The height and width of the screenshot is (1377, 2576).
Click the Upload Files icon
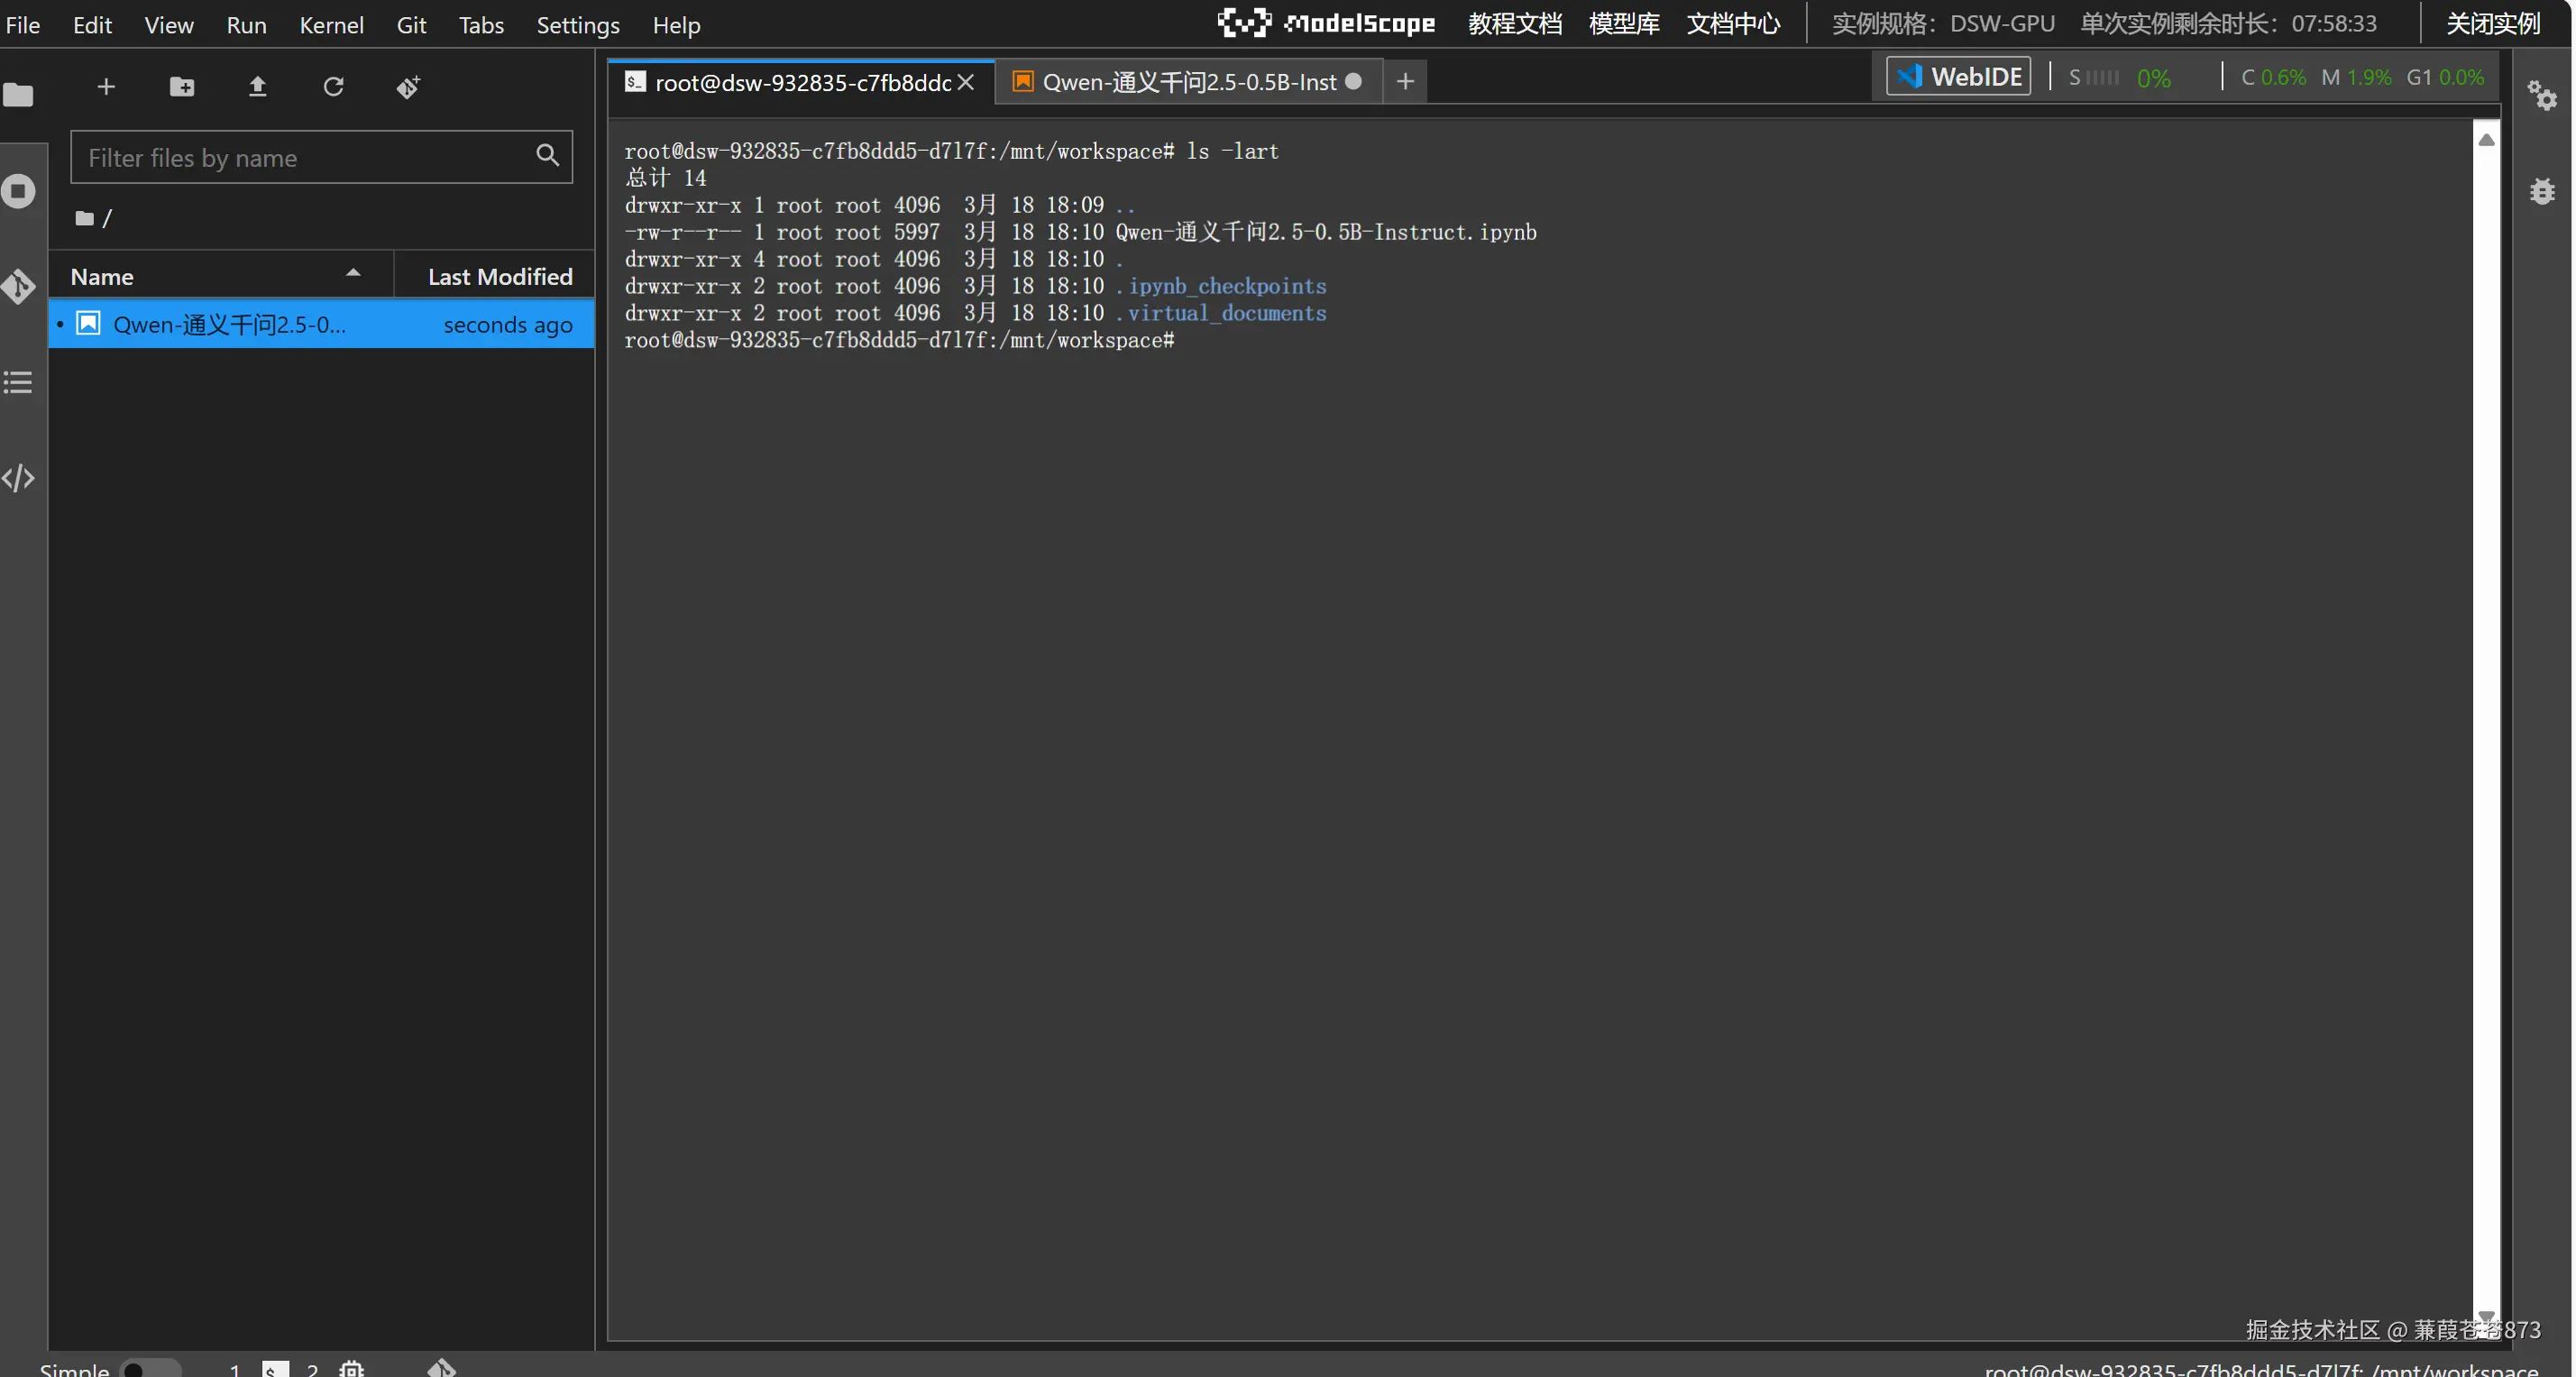257,87
